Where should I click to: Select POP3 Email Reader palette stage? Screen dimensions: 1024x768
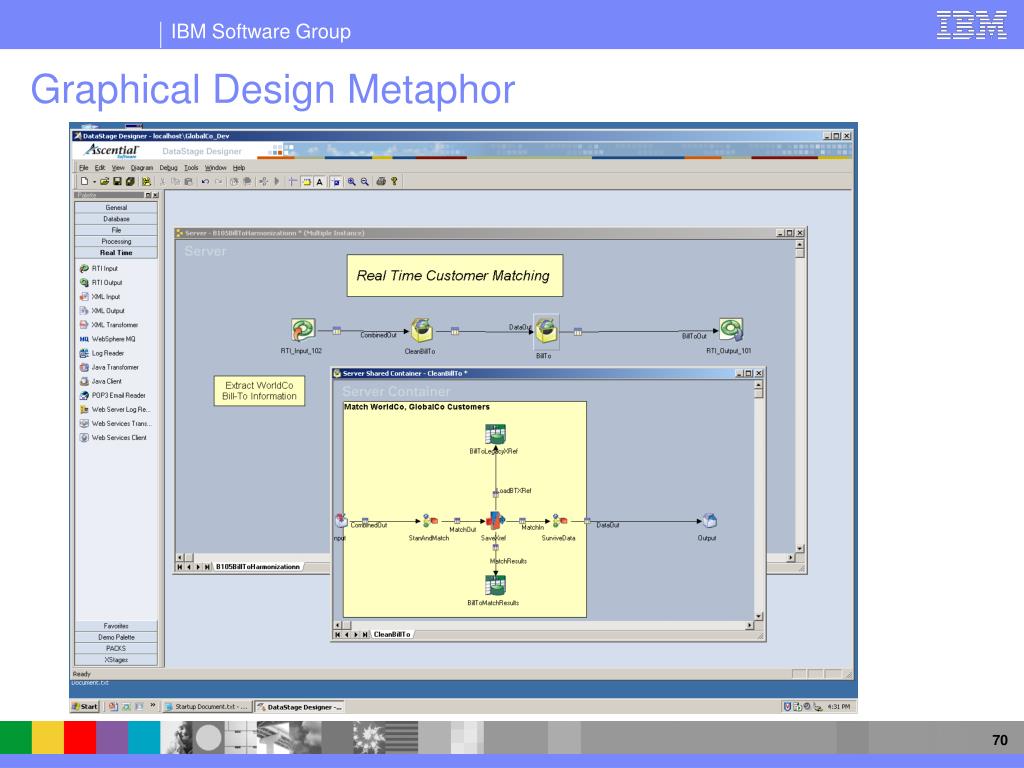tap(112, 395)
